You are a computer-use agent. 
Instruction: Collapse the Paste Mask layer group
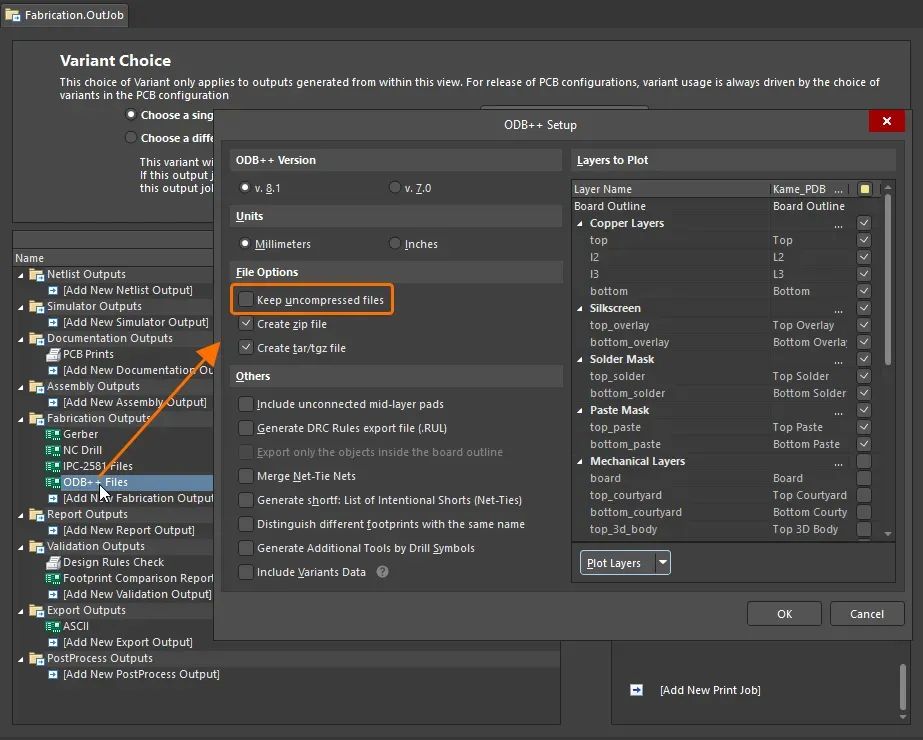(x=580, y=410)
